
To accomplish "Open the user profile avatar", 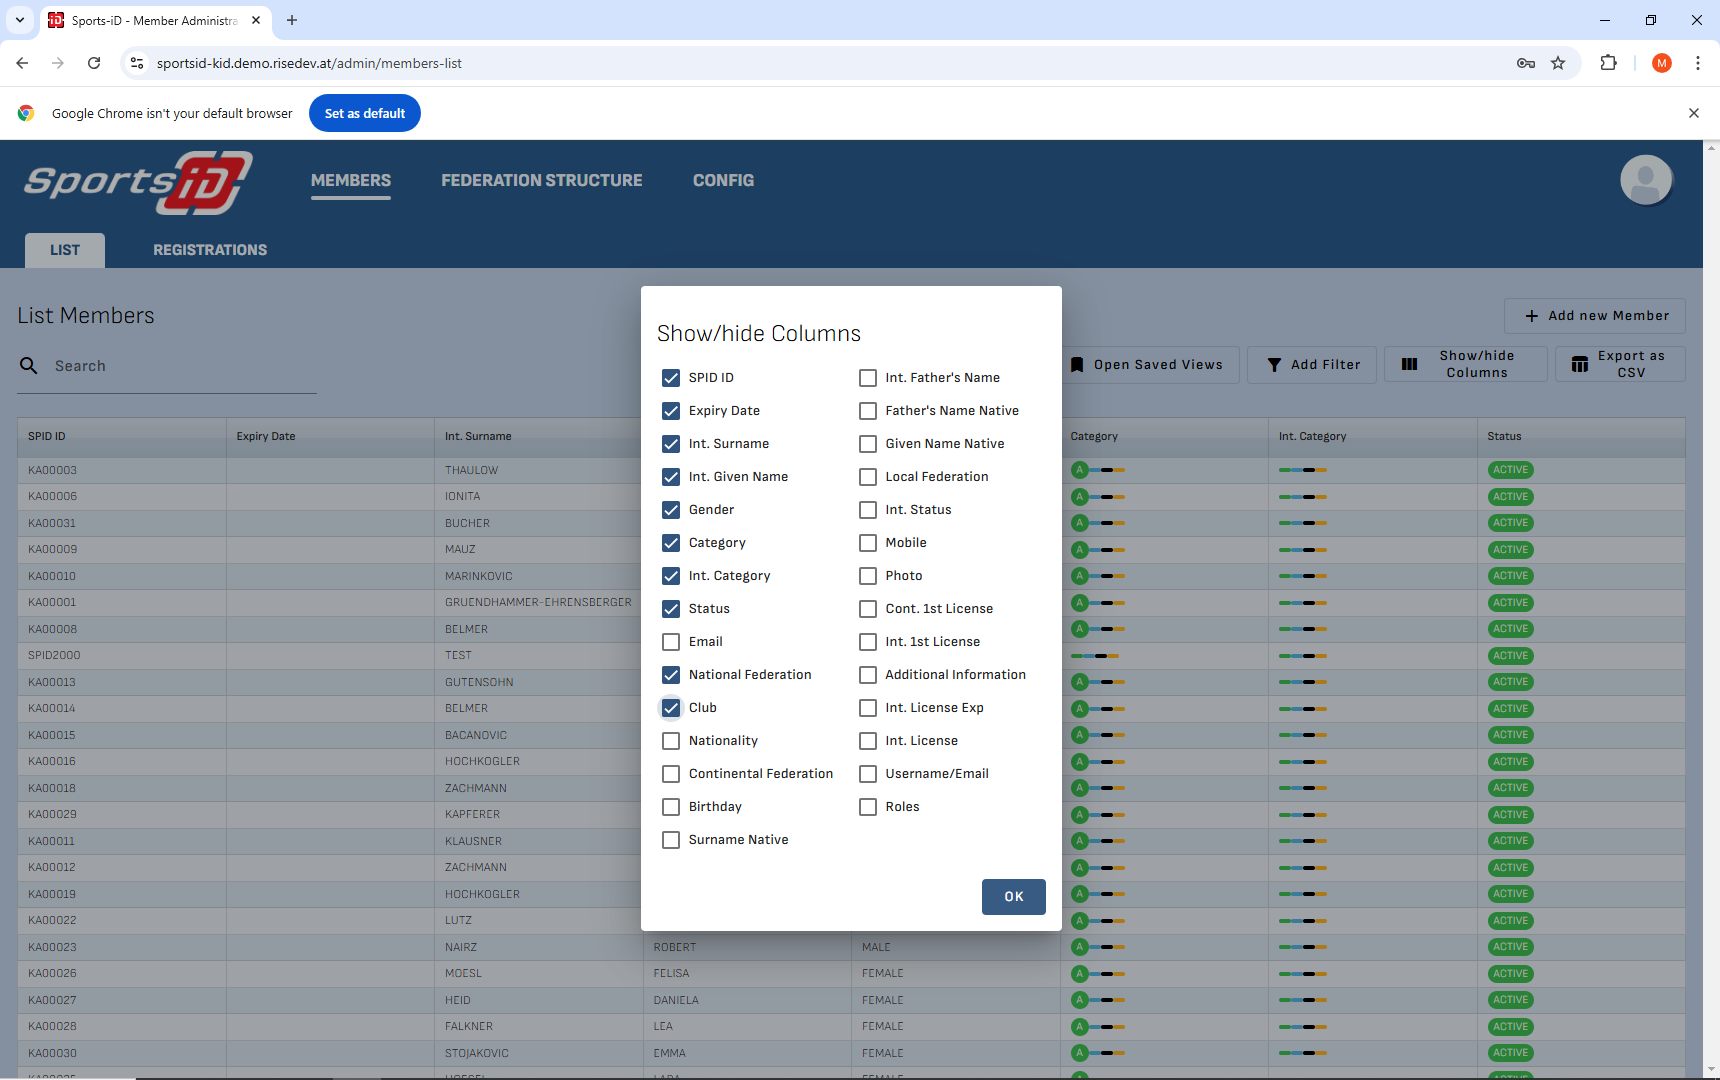I will pos(1645,180).
